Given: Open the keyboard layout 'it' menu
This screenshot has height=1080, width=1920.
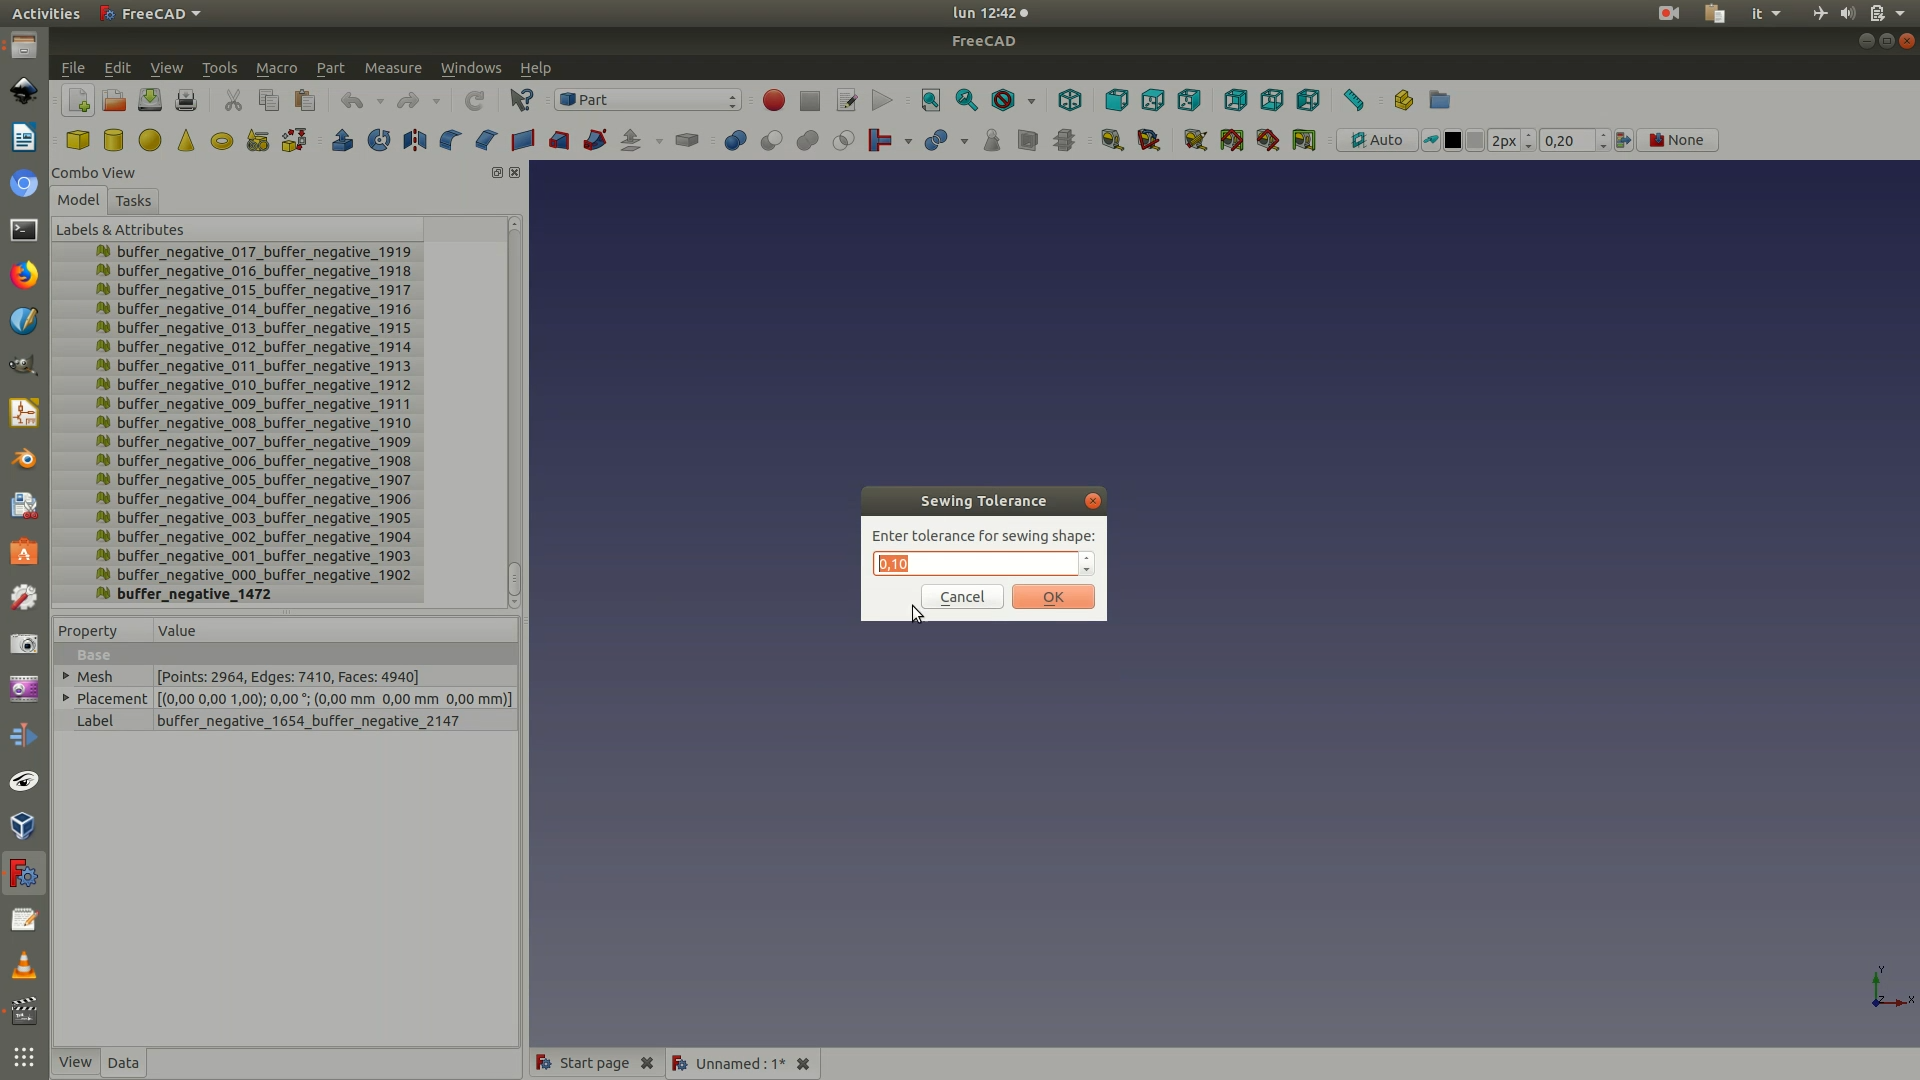Looking at the screenshot, I should point(1765,13).
